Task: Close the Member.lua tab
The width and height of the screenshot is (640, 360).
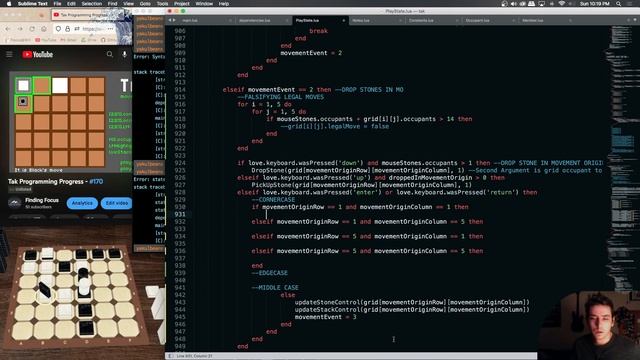Action: point(570,20)
